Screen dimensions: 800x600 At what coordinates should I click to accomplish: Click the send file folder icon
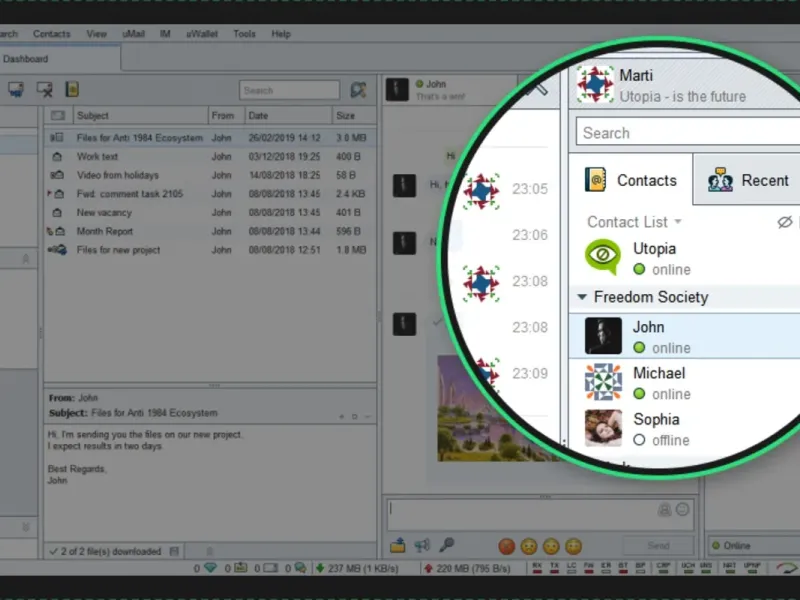(x=398, y=546)
